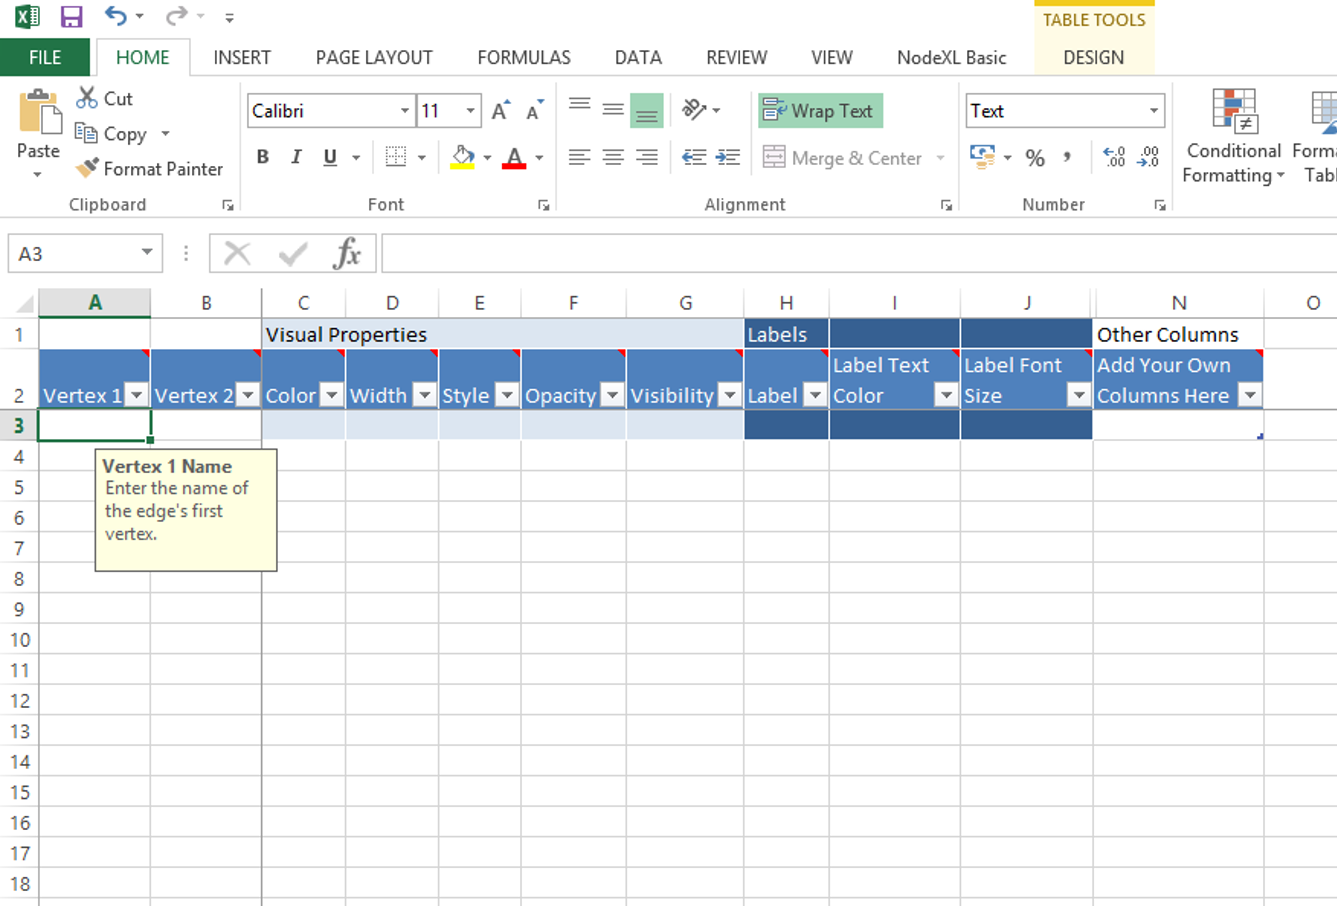Click the Cut icon
The height and width of the screenshot is (906, 1337).
pyautogui.click(x=86, y=98)
